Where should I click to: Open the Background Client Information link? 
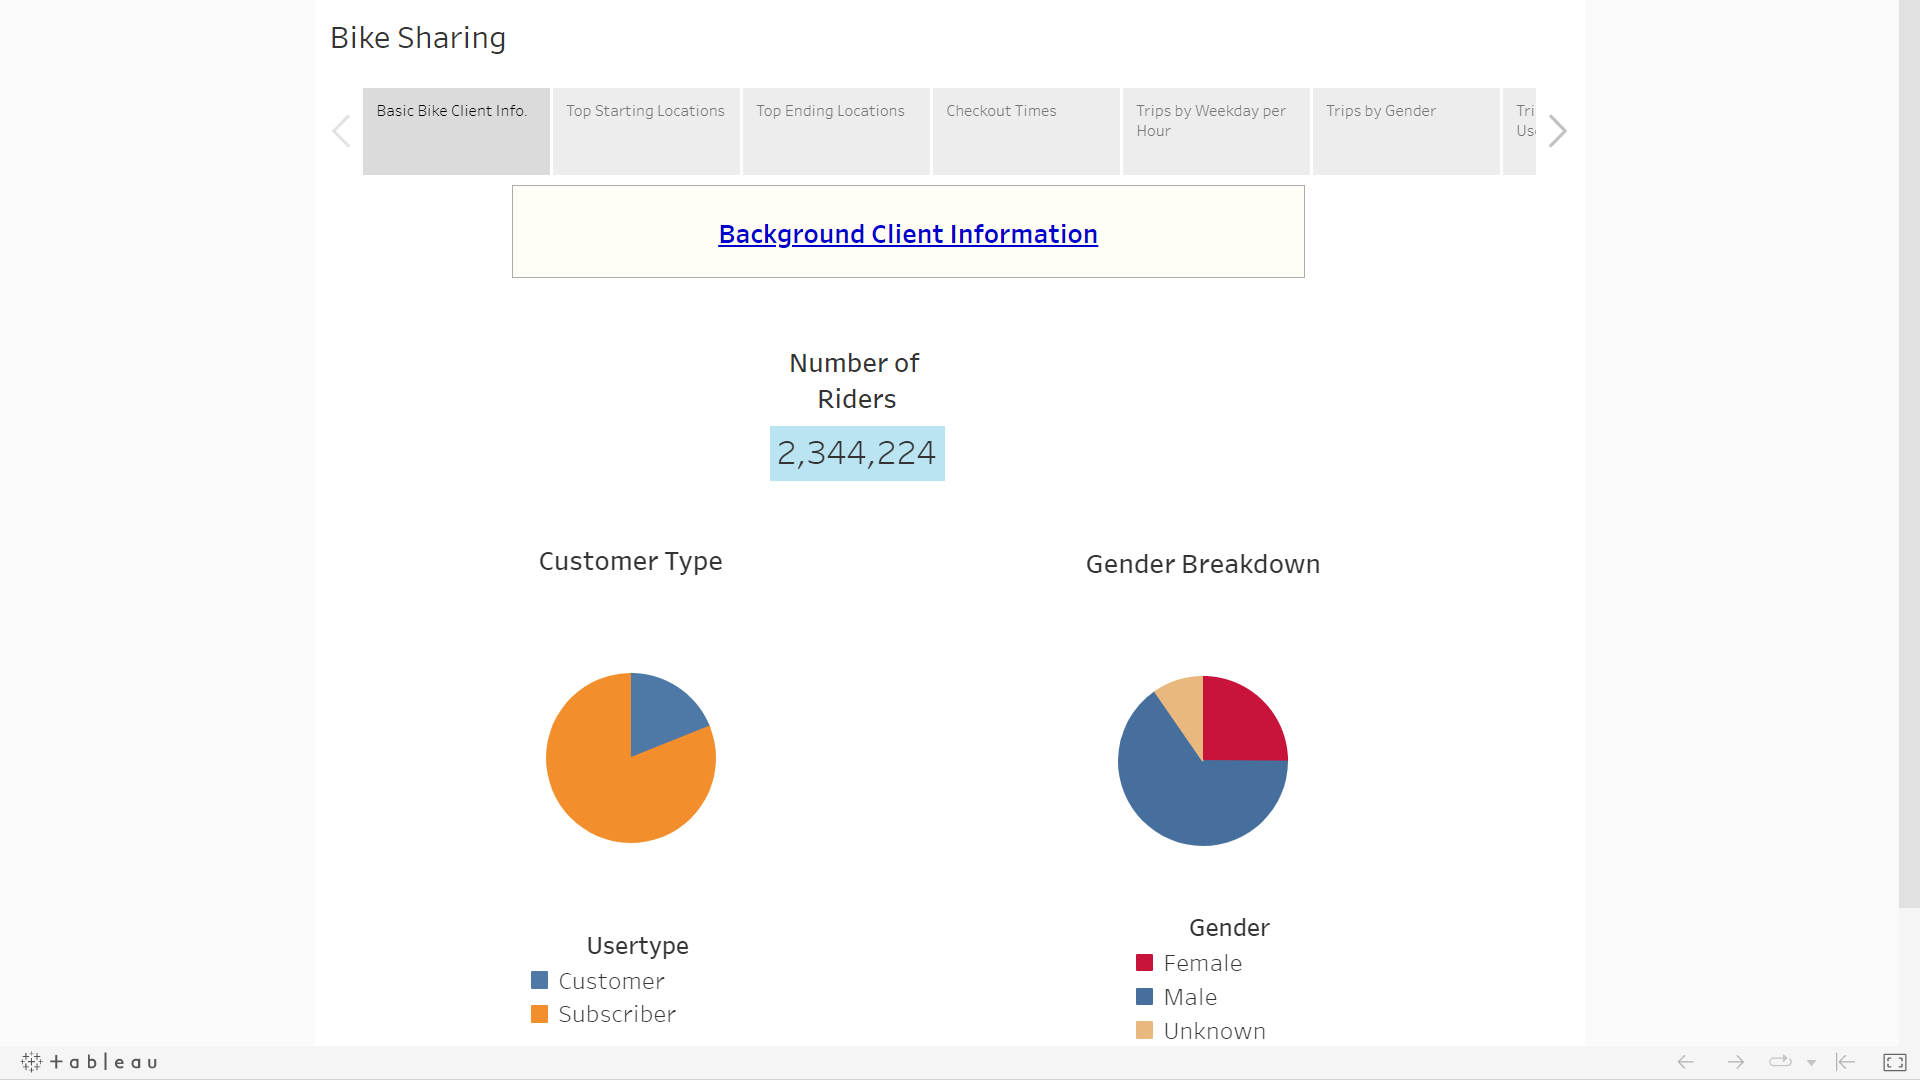907,234
